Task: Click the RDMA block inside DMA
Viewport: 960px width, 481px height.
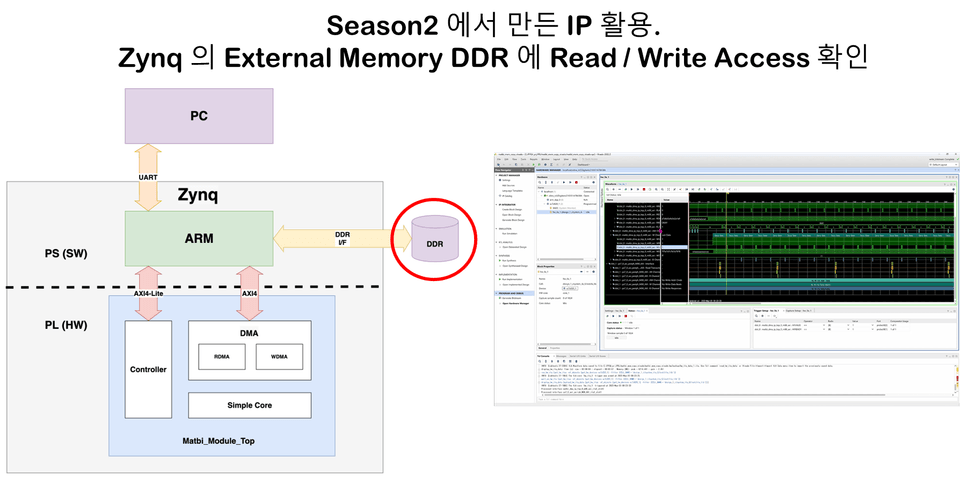Action: [222, 357]
